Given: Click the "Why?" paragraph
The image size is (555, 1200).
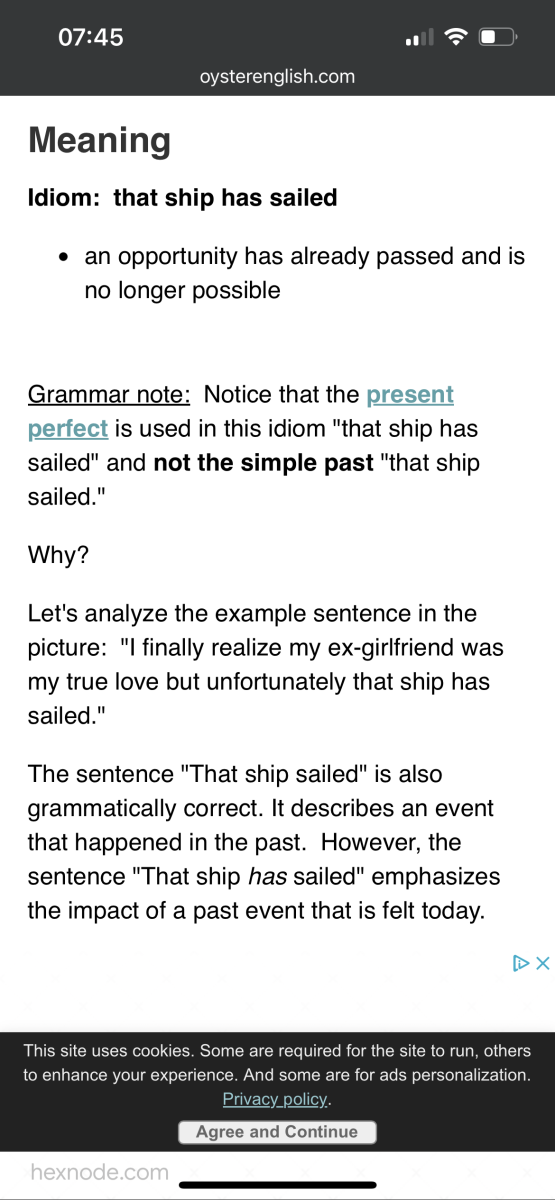Looking at the screenshot, I should [x=58, y=554].
